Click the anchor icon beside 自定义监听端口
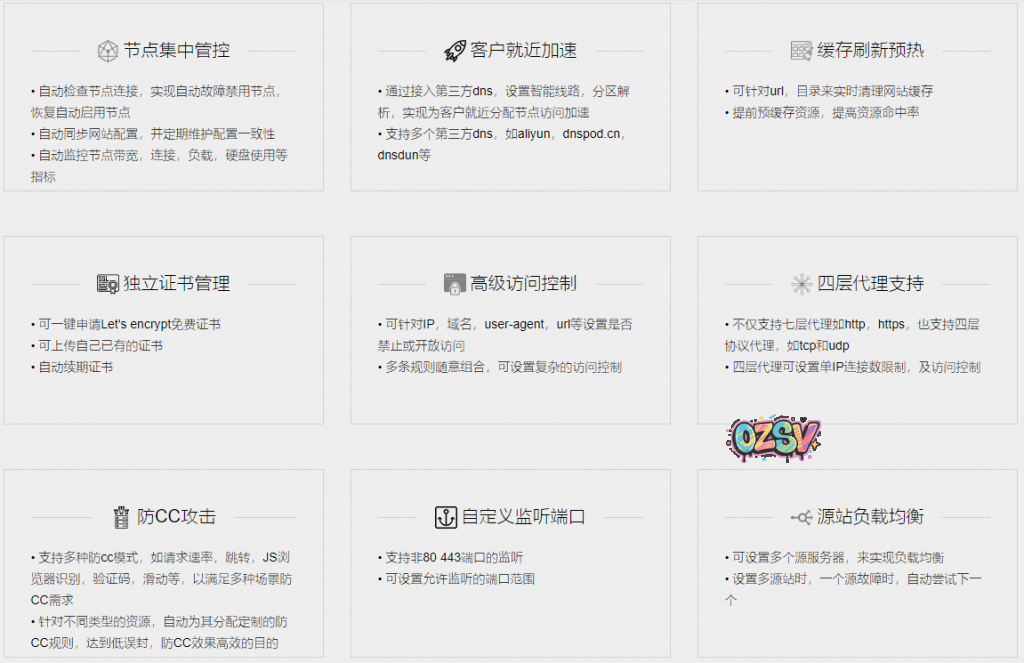The width and height of the screenshot is (1024, 663). pos(445,517)
